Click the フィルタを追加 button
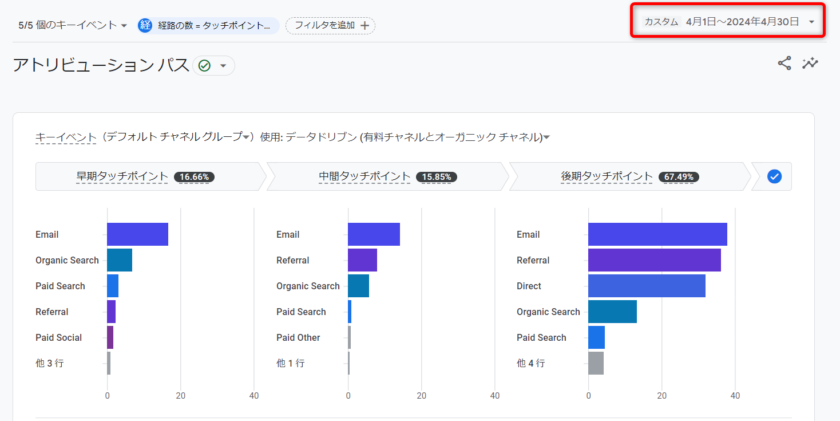This screenshot has width=840, height=421. [329, 26]
